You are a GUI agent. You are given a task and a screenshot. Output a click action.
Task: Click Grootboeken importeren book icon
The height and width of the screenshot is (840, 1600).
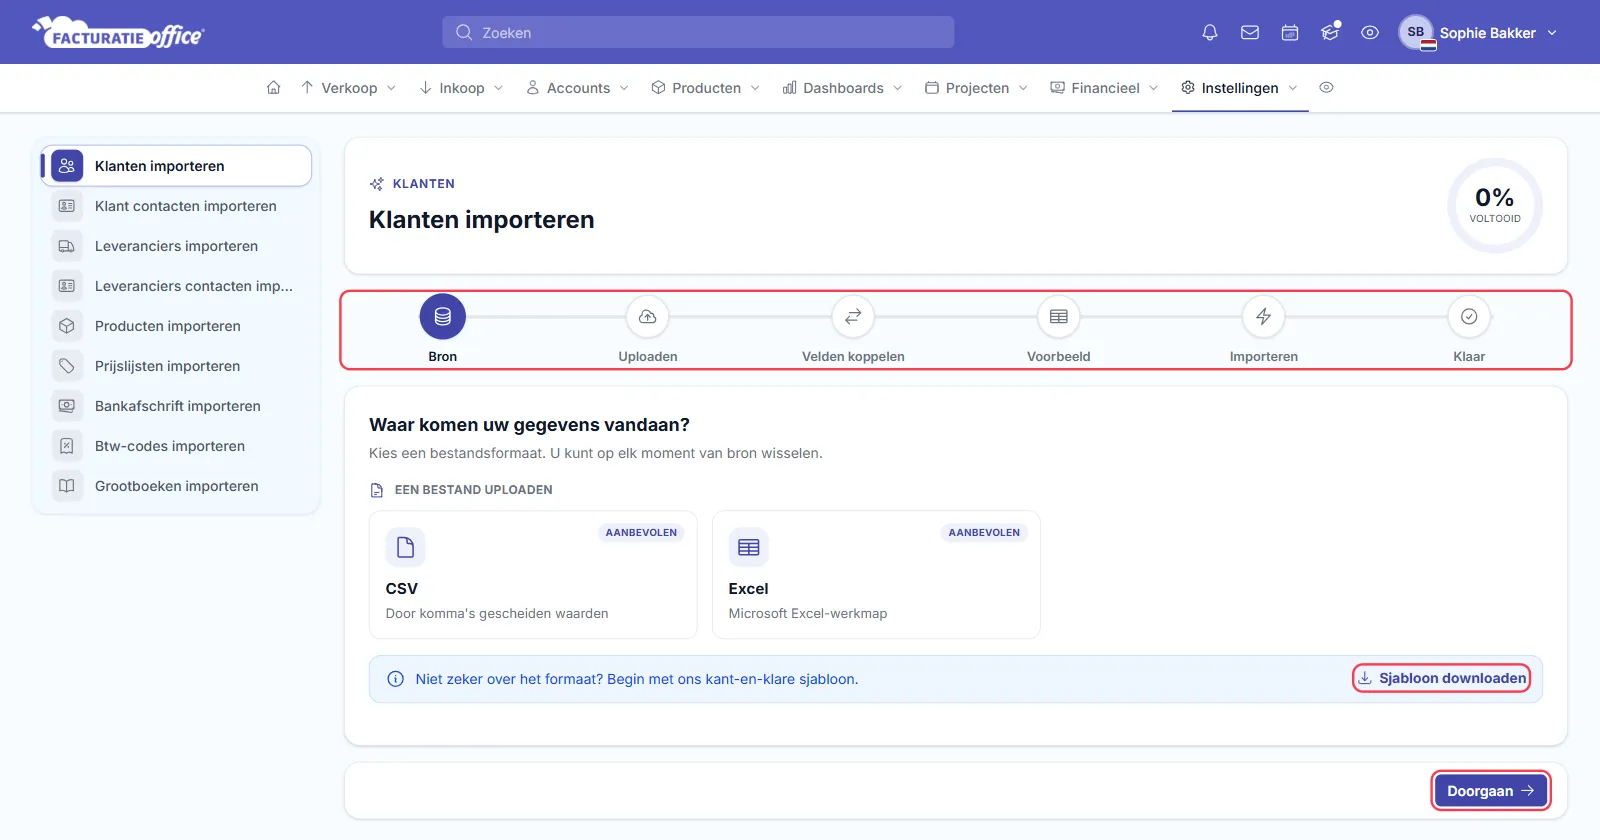point(67,486)
